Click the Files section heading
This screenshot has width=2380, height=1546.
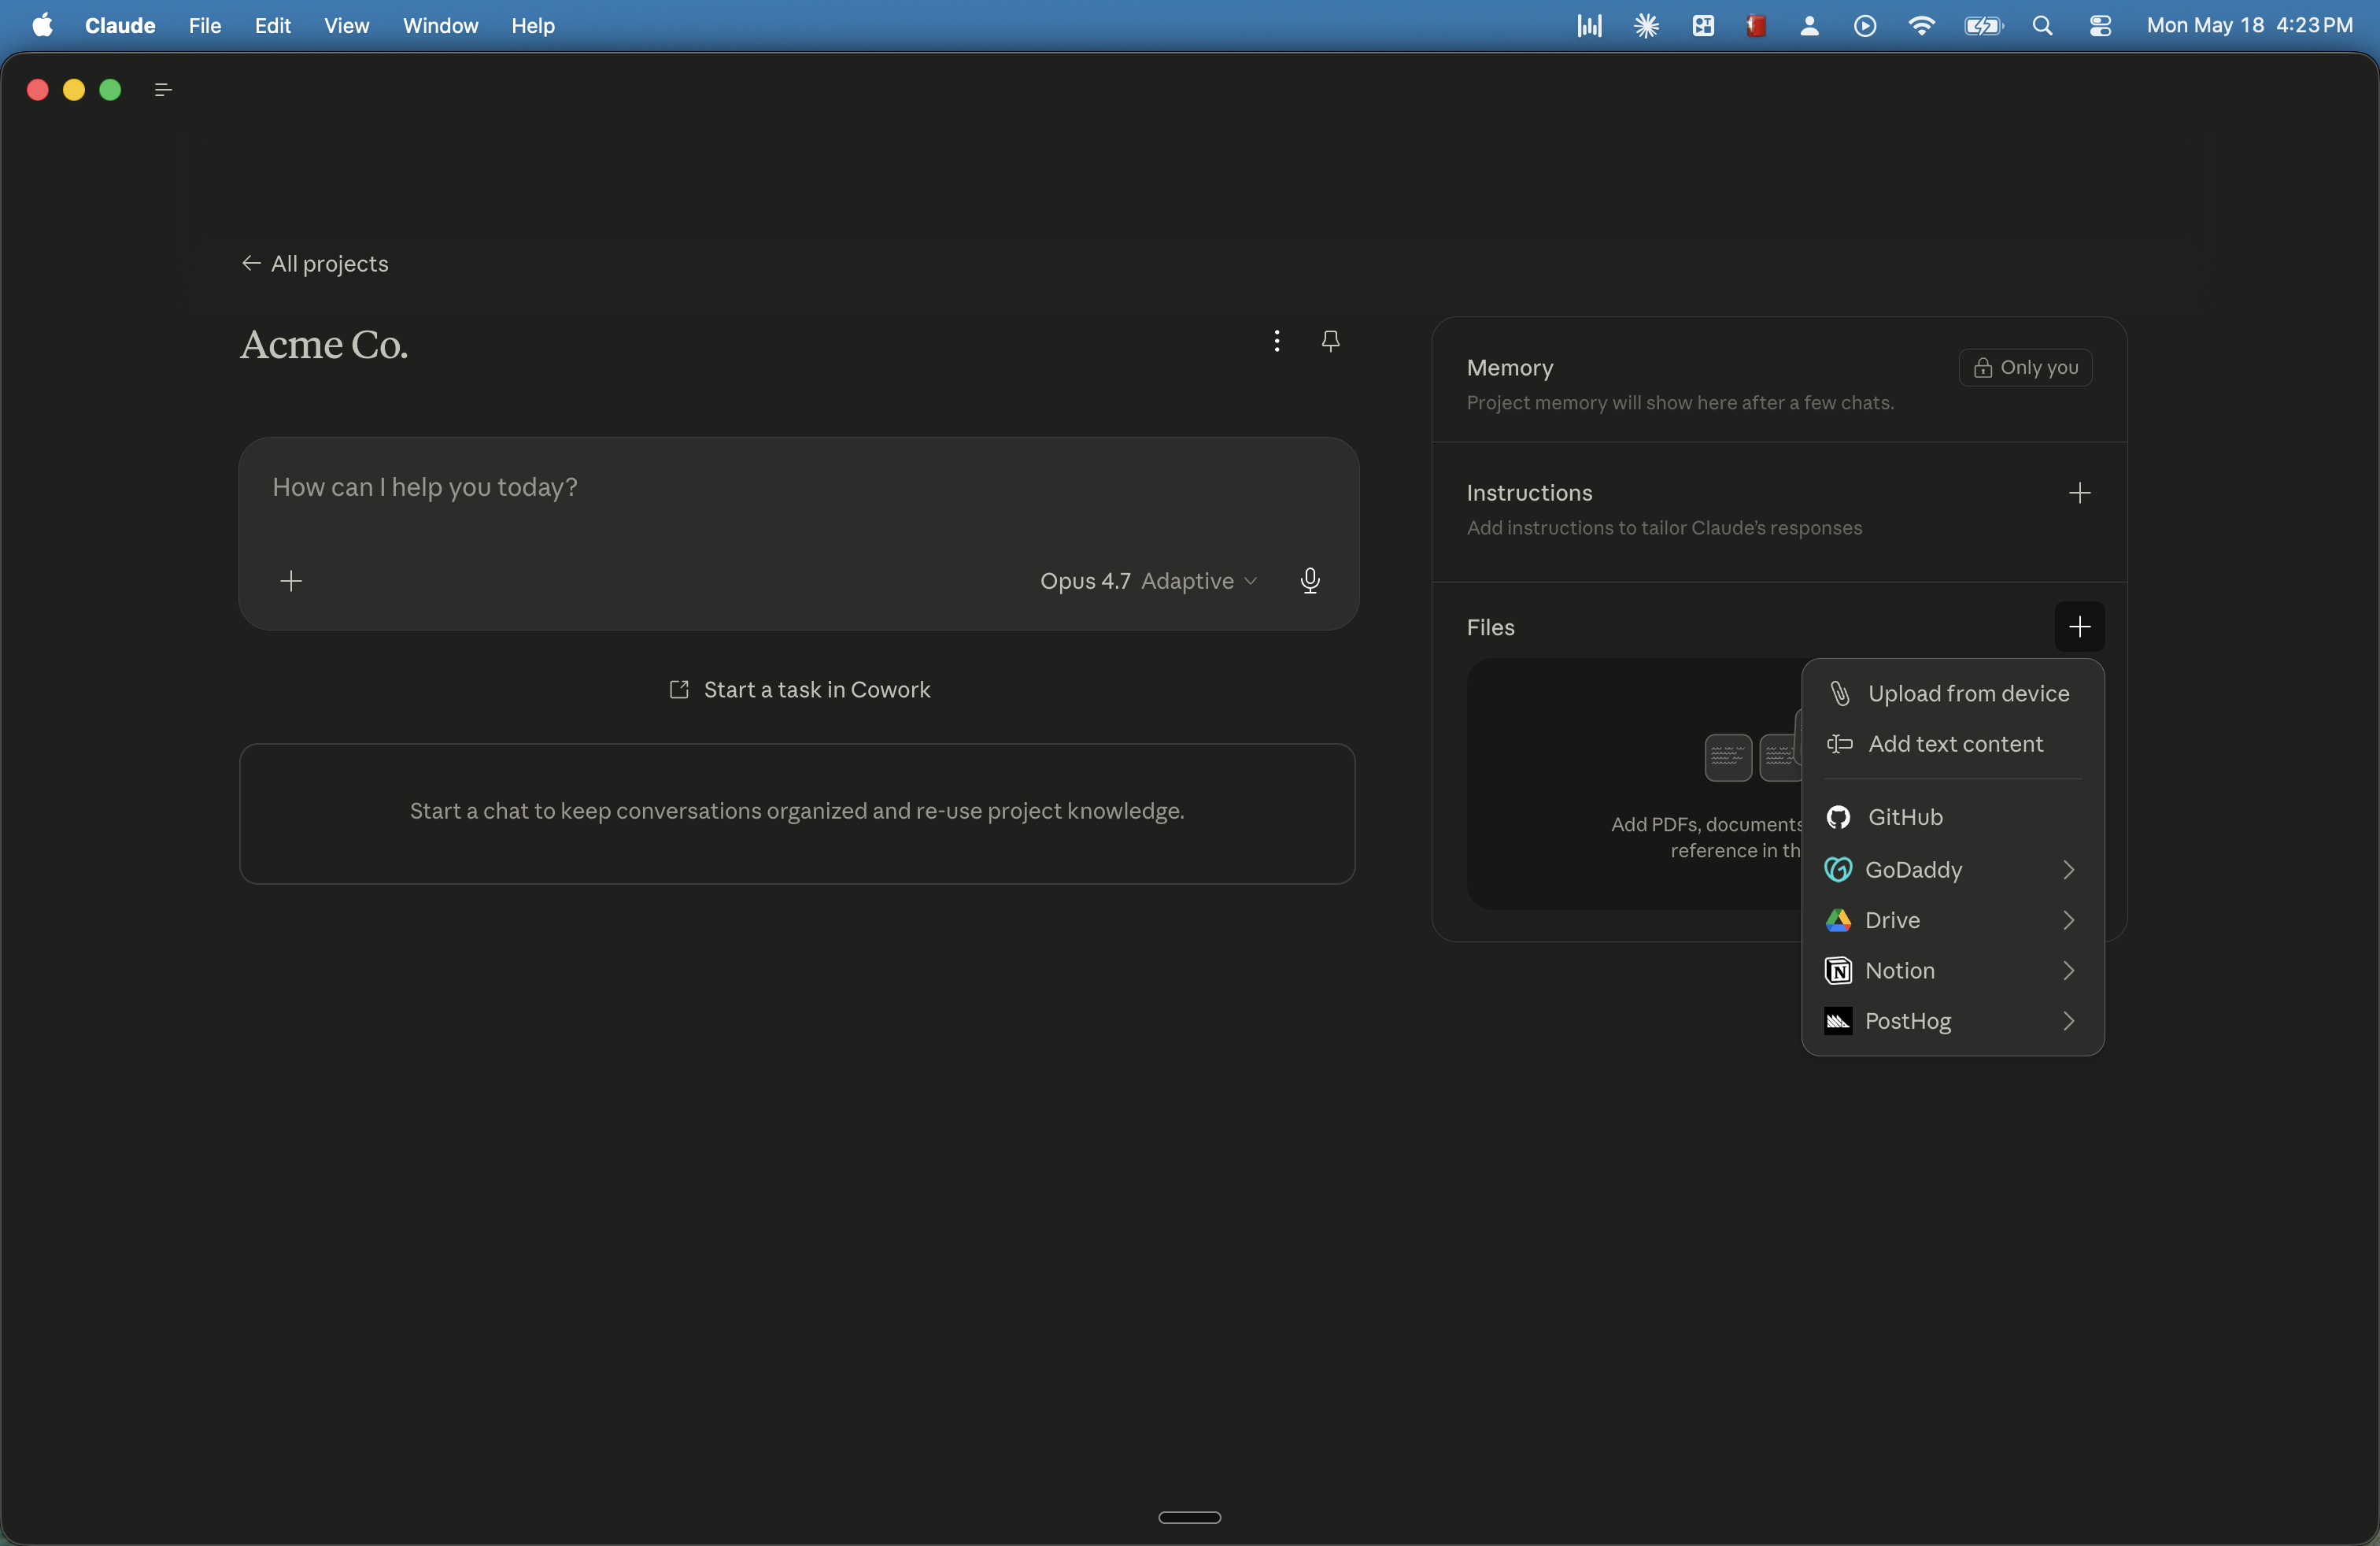pos(1490,627)
